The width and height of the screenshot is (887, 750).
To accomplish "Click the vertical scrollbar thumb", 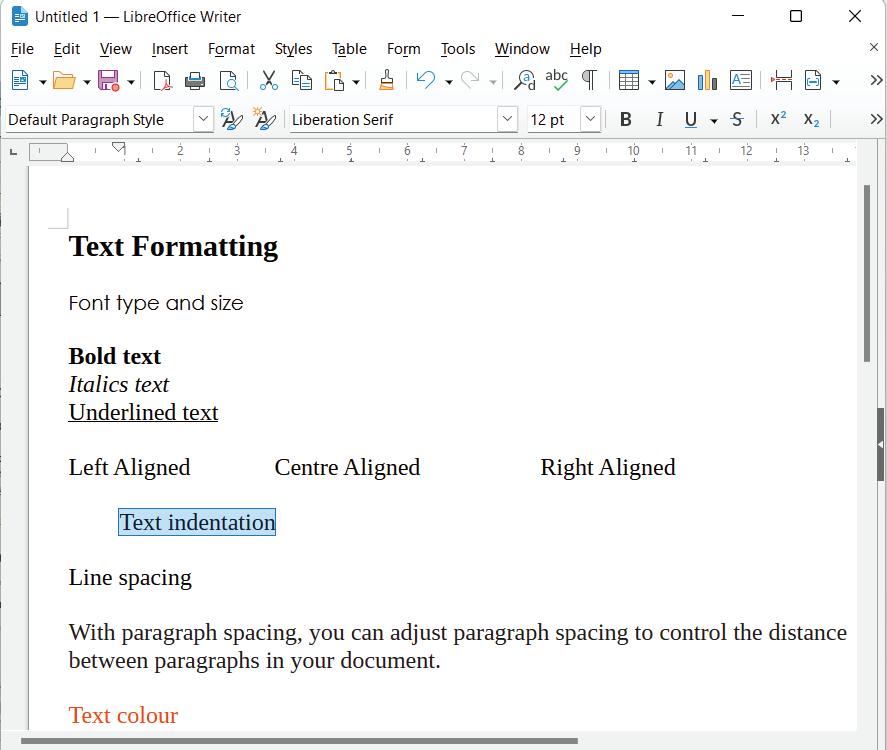I will [867, 273].
